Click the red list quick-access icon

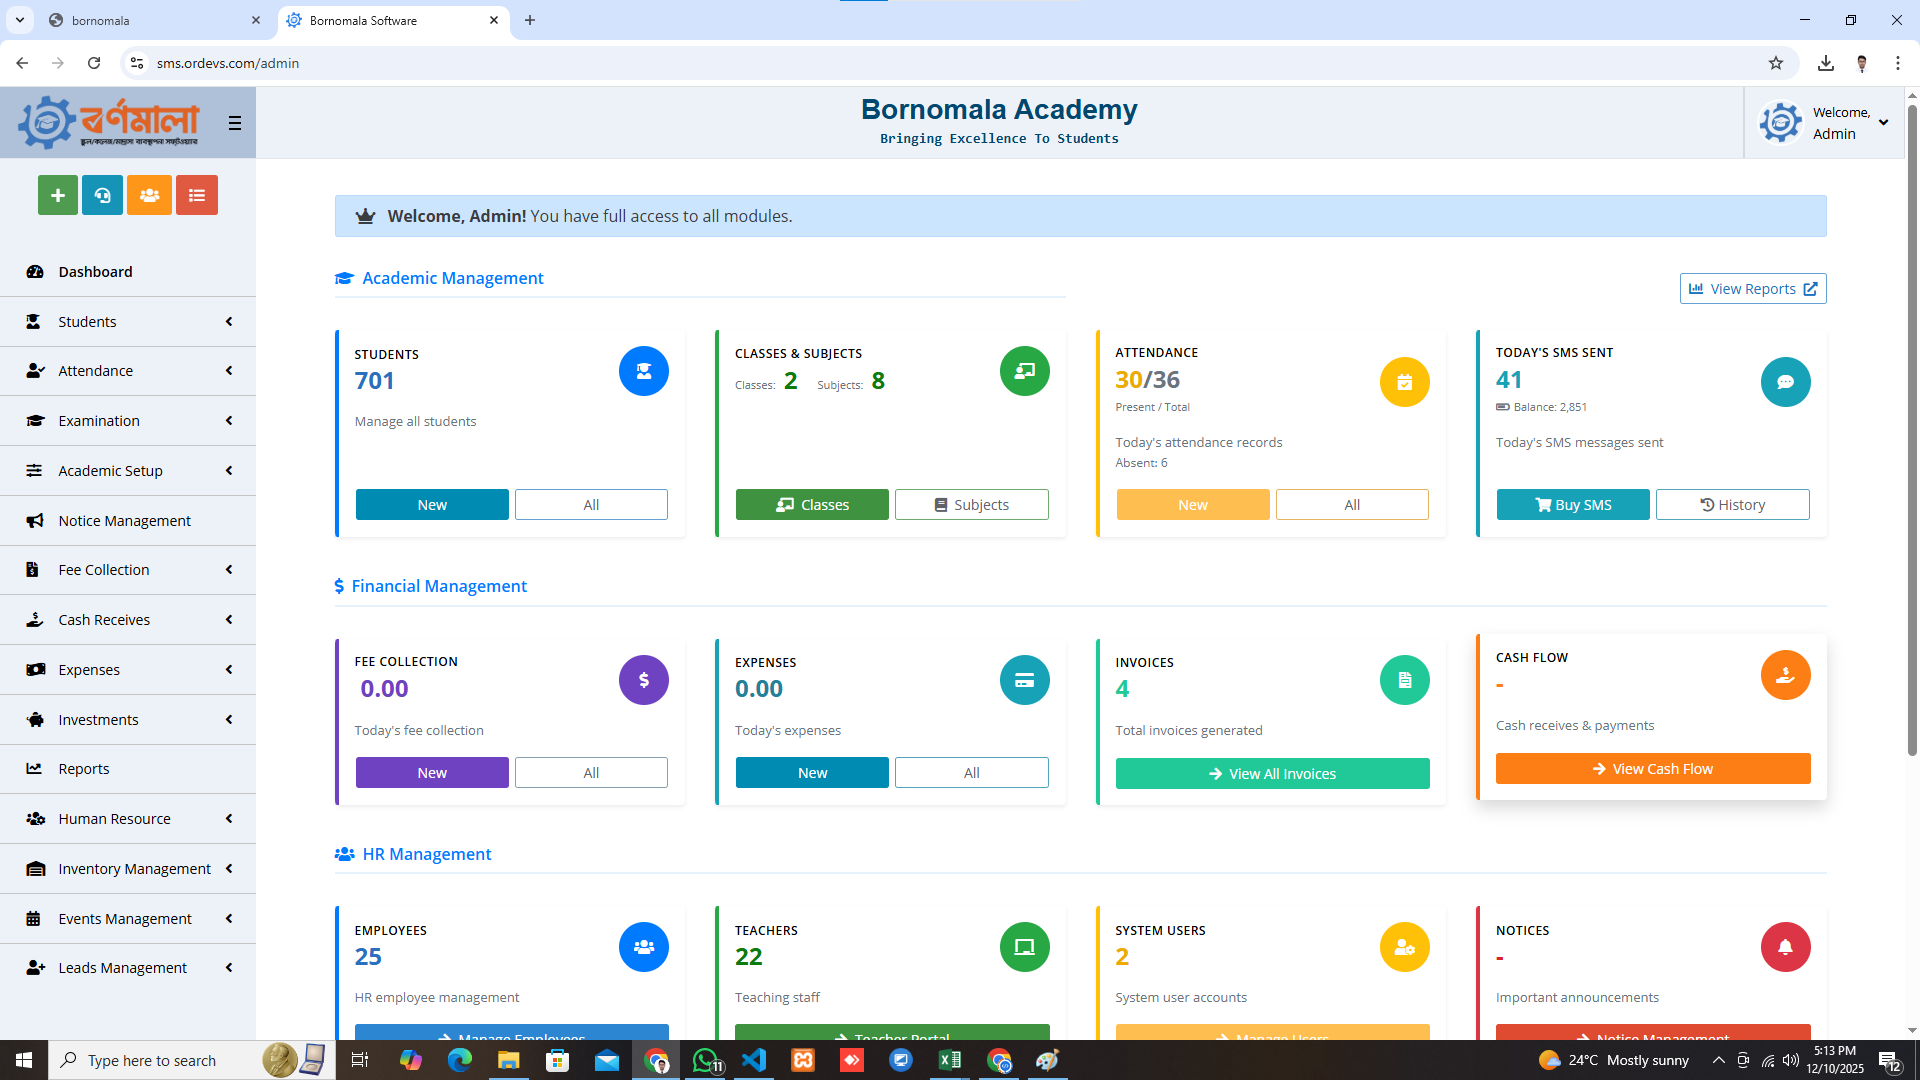pyautogui.click(x=197, y=195)
